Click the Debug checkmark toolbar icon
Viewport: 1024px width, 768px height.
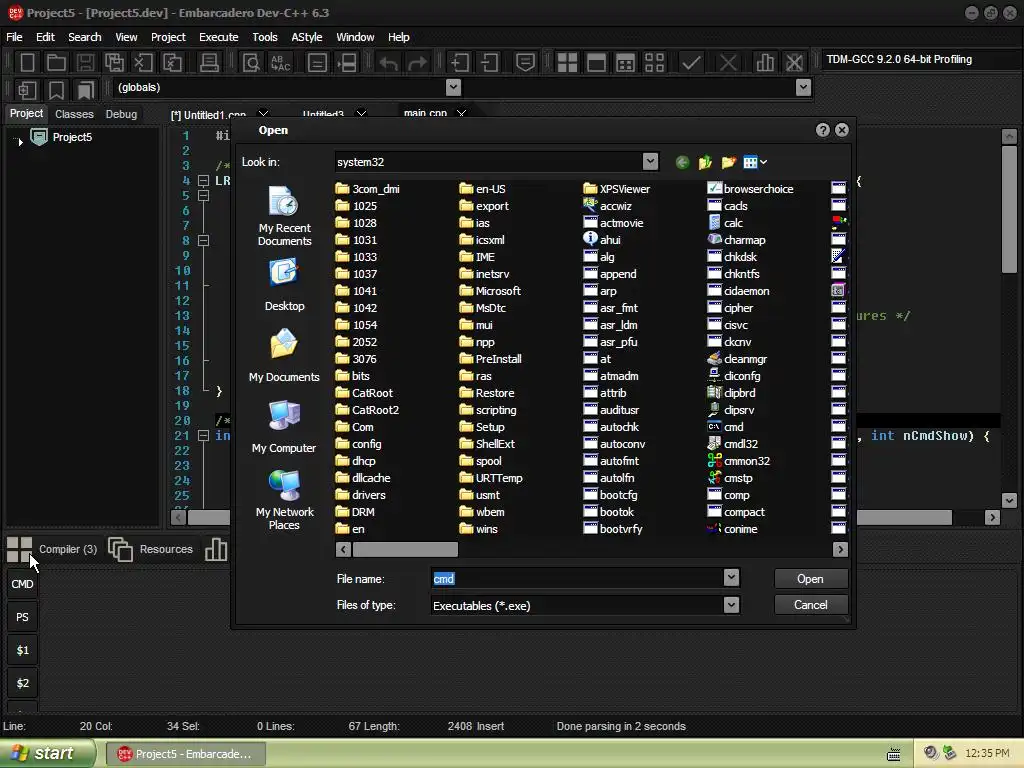(691, 63)
